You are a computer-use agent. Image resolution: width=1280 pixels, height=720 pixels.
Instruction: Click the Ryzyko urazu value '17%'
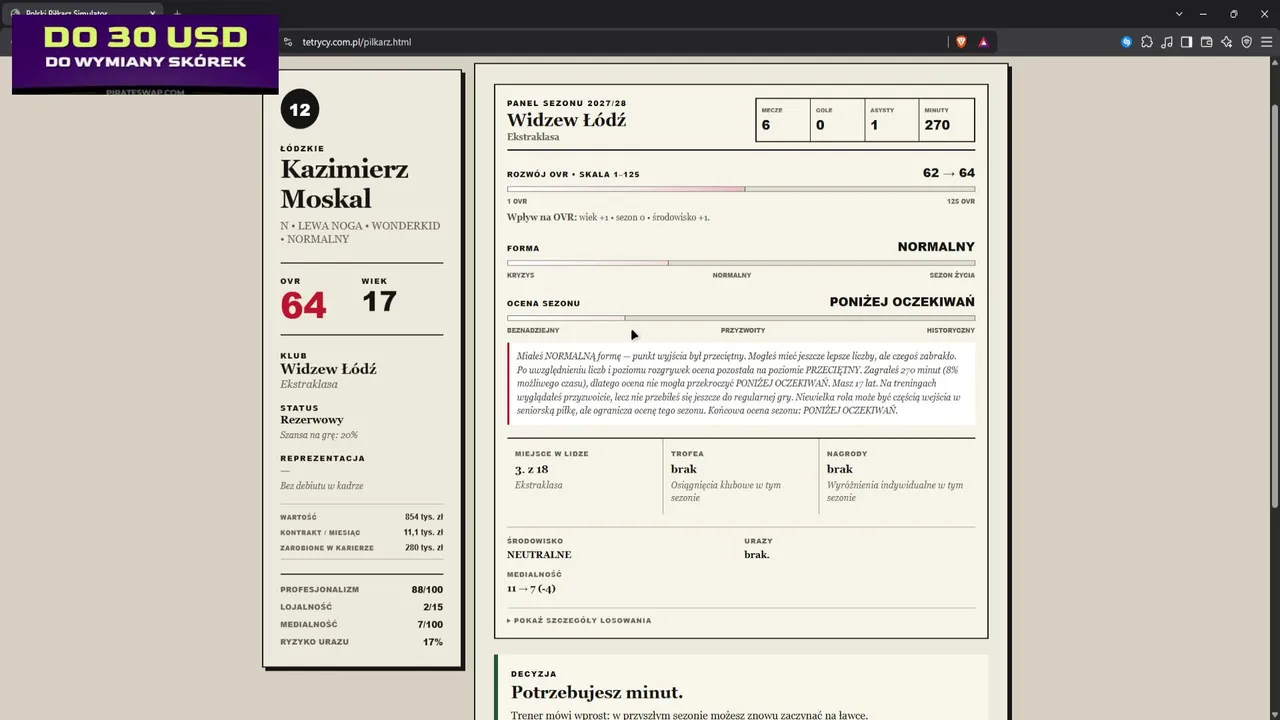(x=433, y=642)
